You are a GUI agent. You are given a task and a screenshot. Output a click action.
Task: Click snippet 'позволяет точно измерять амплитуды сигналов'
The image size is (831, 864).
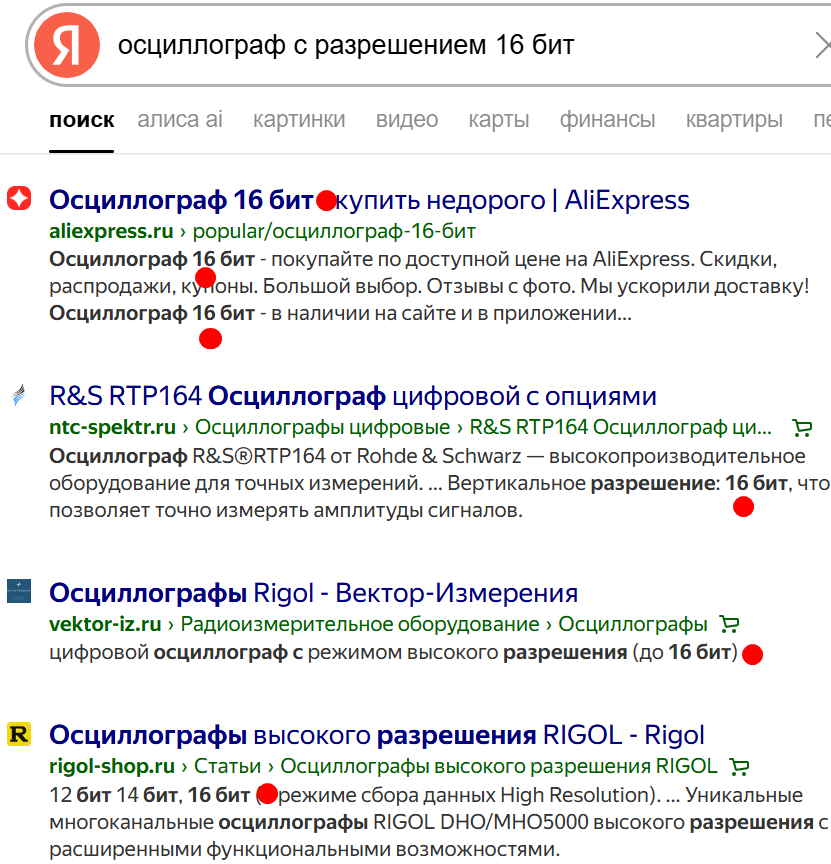(285, 511)
